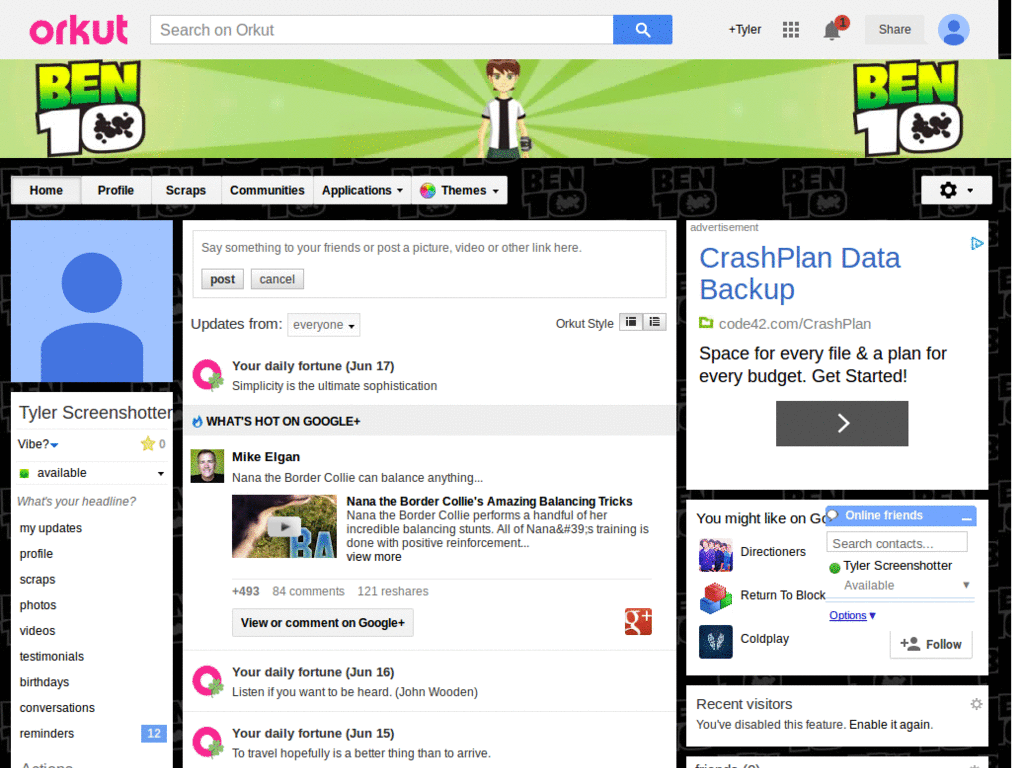Open reminders with 12 badge
The image size is (1024, 768).
click(x=92, y=733)
